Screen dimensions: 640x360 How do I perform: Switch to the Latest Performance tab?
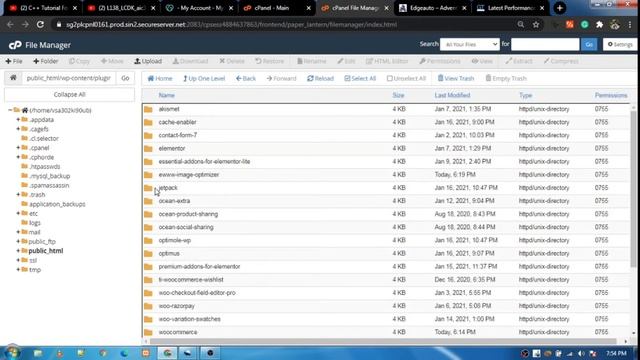click(510, 8)
